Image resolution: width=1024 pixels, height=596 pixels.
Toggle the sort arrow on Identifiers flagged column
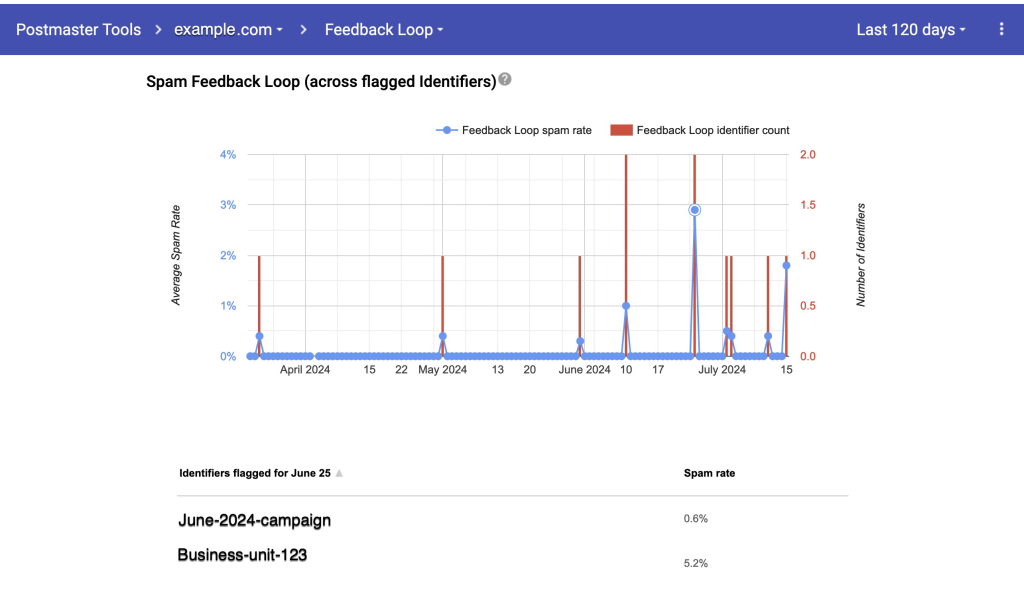(x=338, y=473)
